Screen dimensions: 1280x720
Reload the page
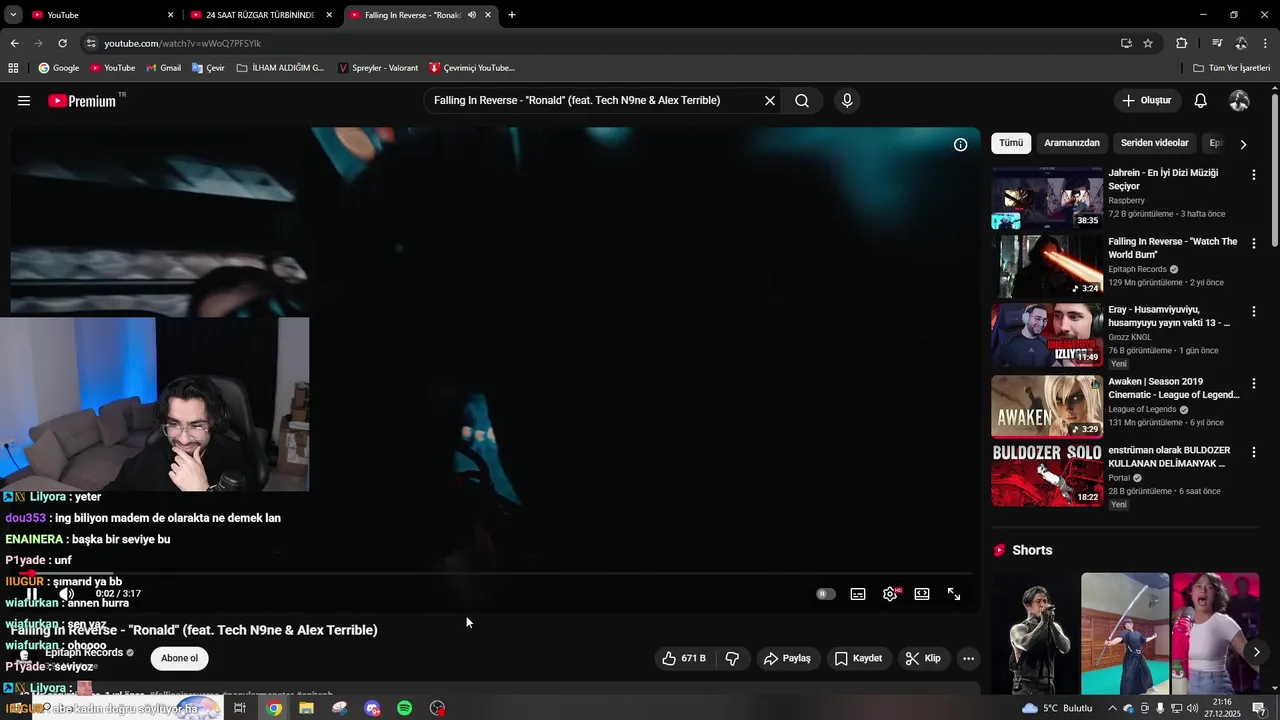[x=62, y=43]
